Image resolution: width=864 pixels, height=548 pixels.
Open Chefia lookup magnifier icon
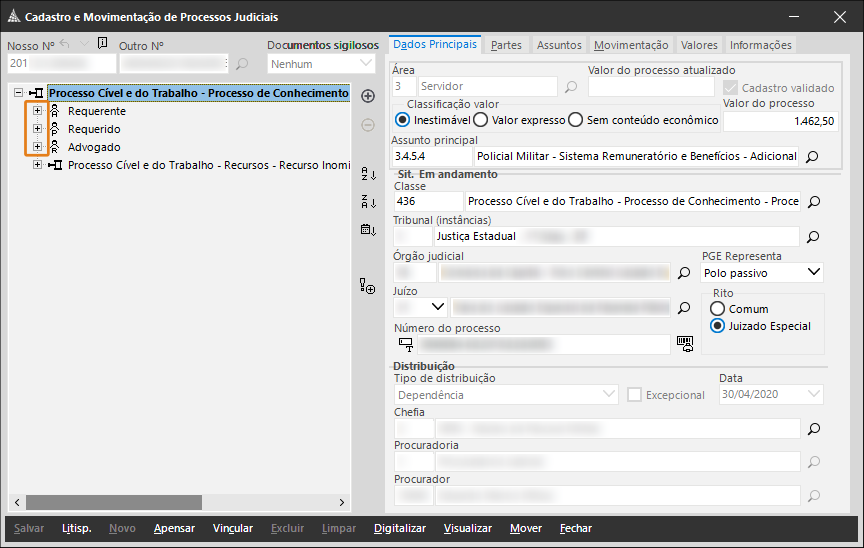pyautogui.click(x=813, y=429)
